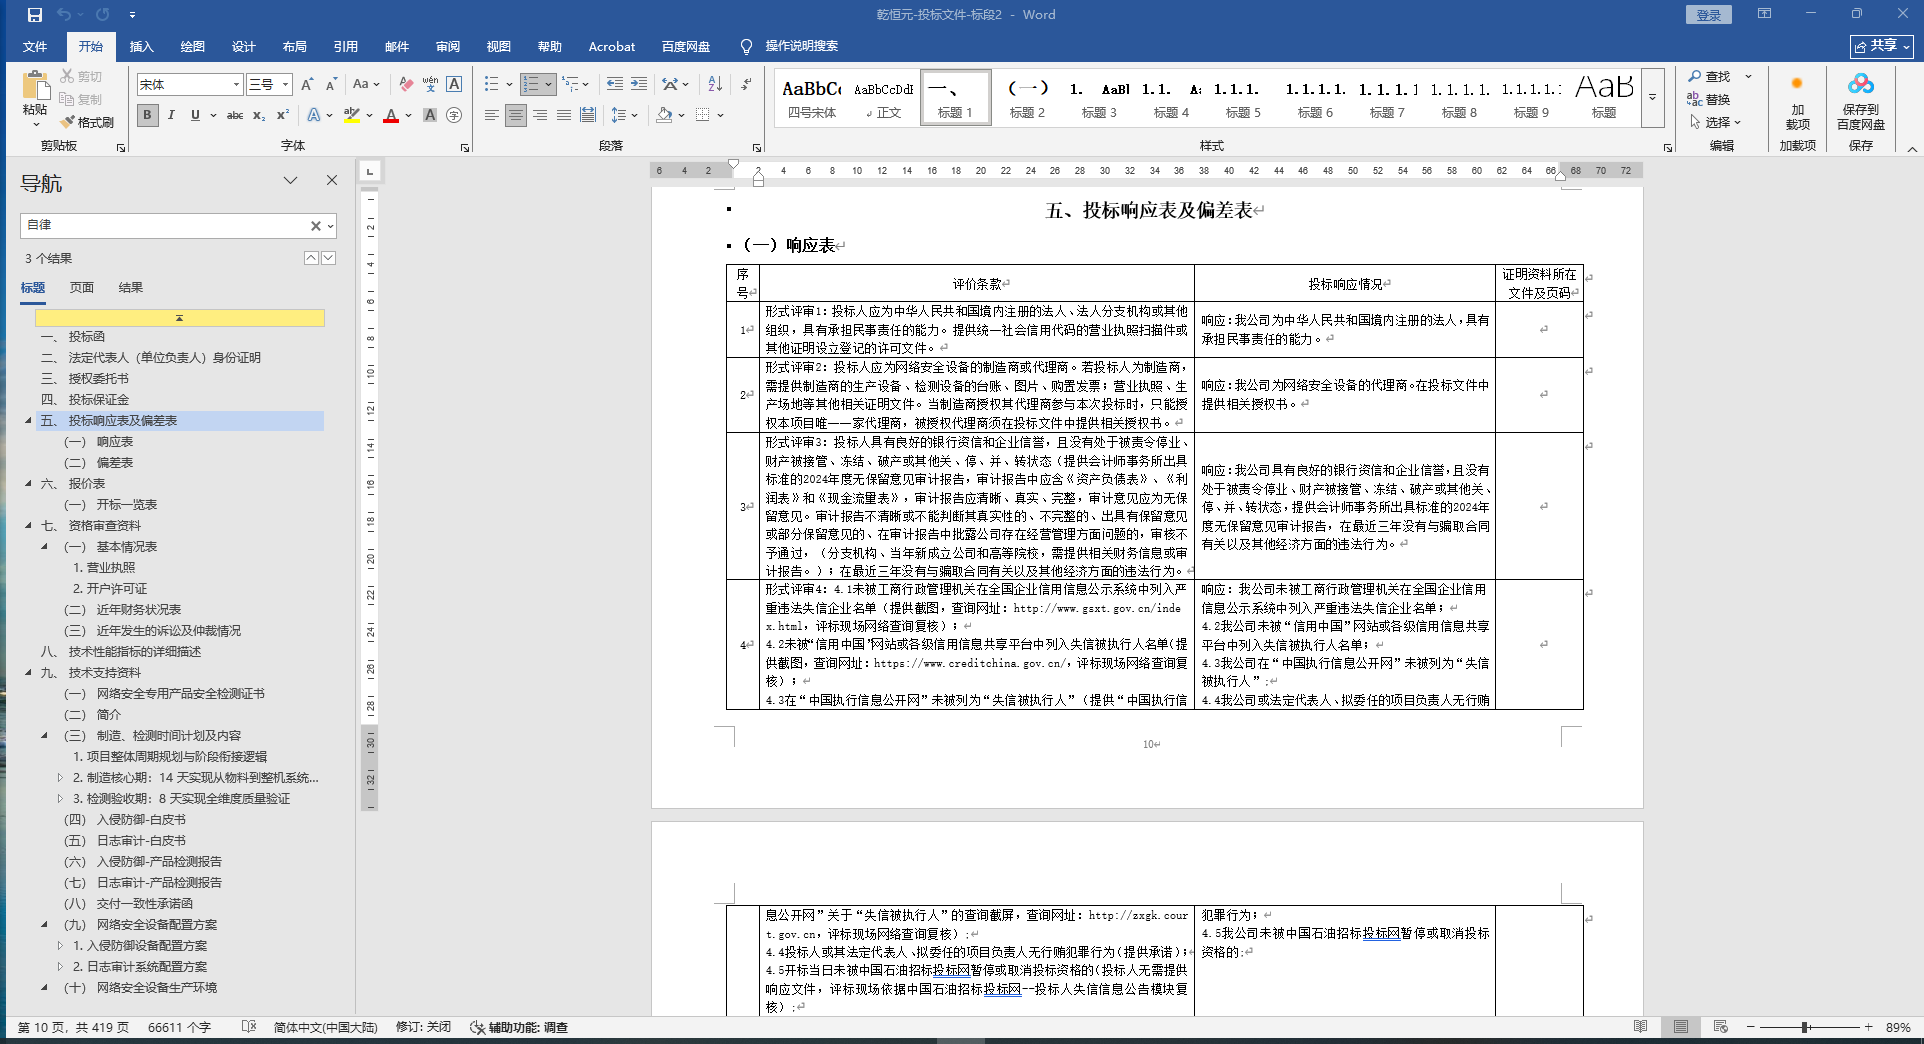Align paragraph text to the left
Screen dimensions: 1924x1044
point(491,115)
